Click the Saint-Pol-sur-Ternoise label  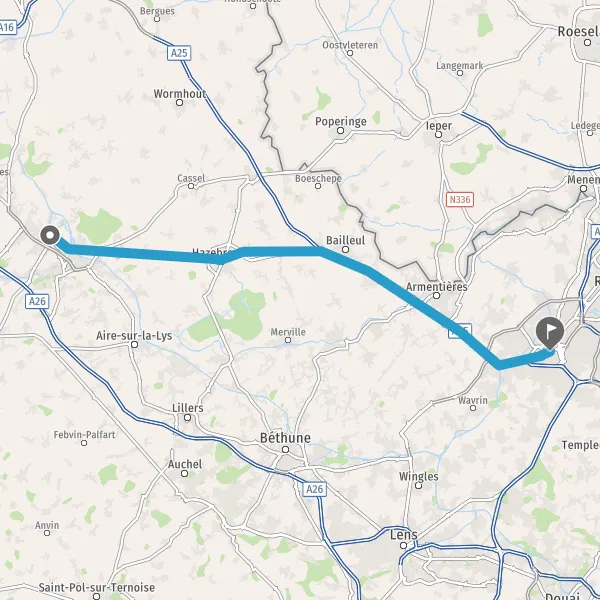97,587
